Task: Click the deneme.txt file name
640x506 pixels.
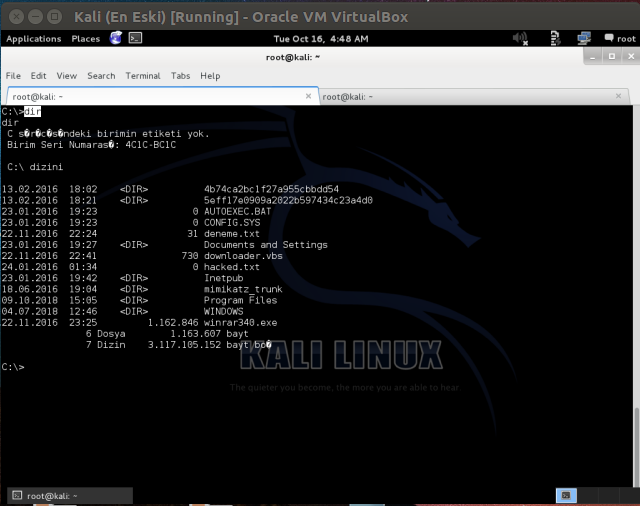Action: pos(232,234)
